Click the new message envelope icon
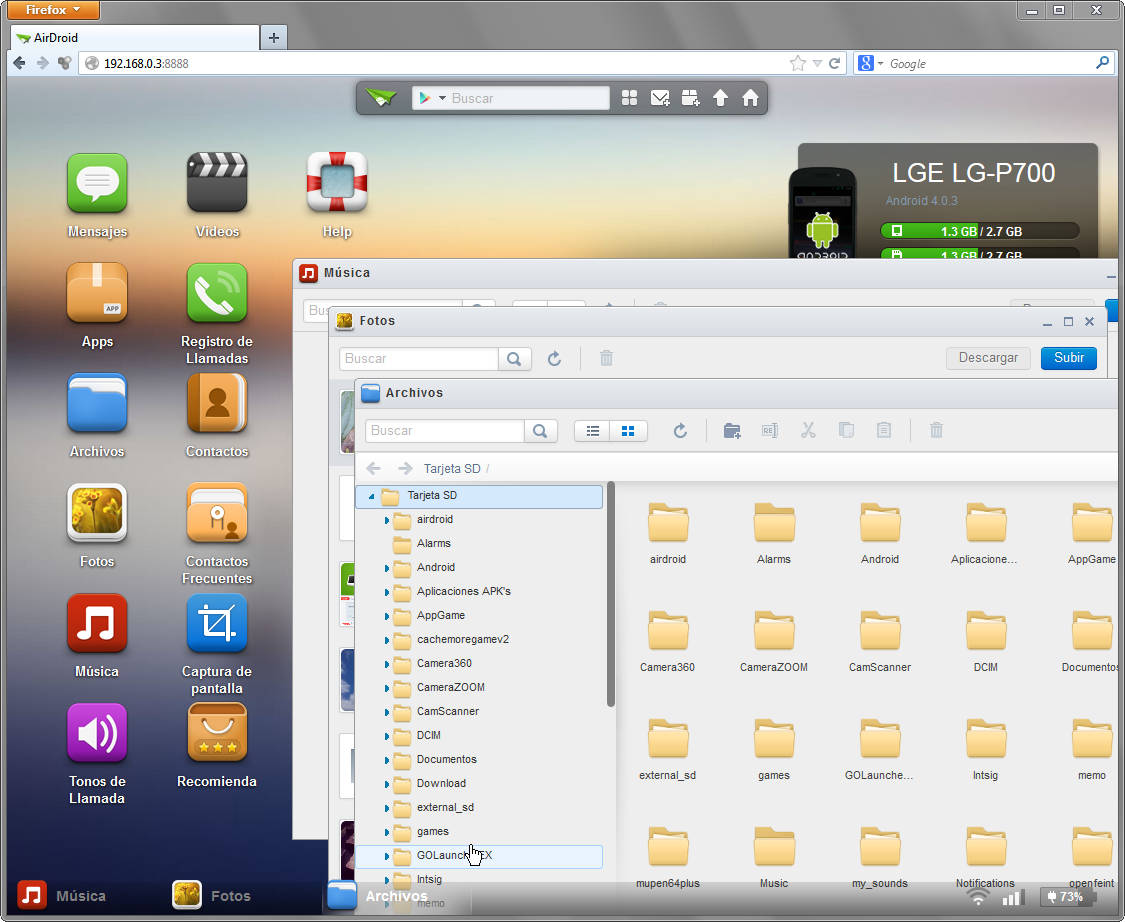 click(660, 98)
